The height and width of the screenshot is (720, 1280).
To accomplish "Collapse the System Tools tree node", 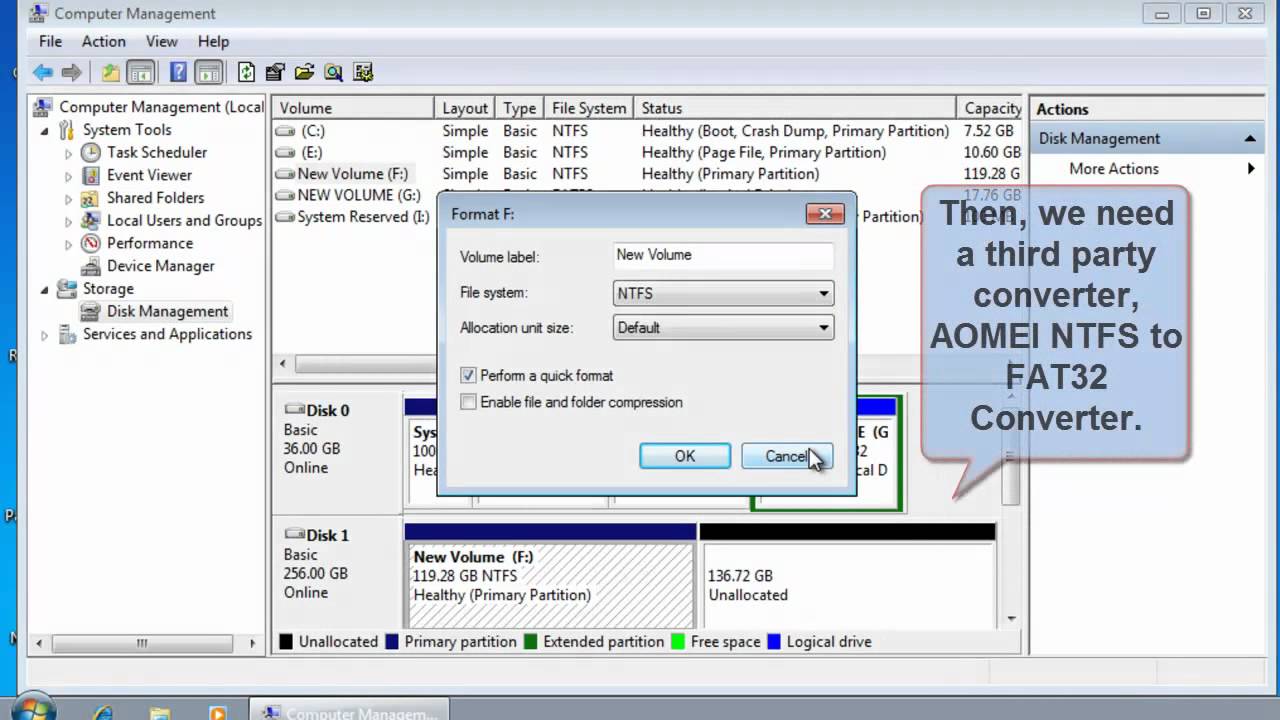I will click(44, 130).
